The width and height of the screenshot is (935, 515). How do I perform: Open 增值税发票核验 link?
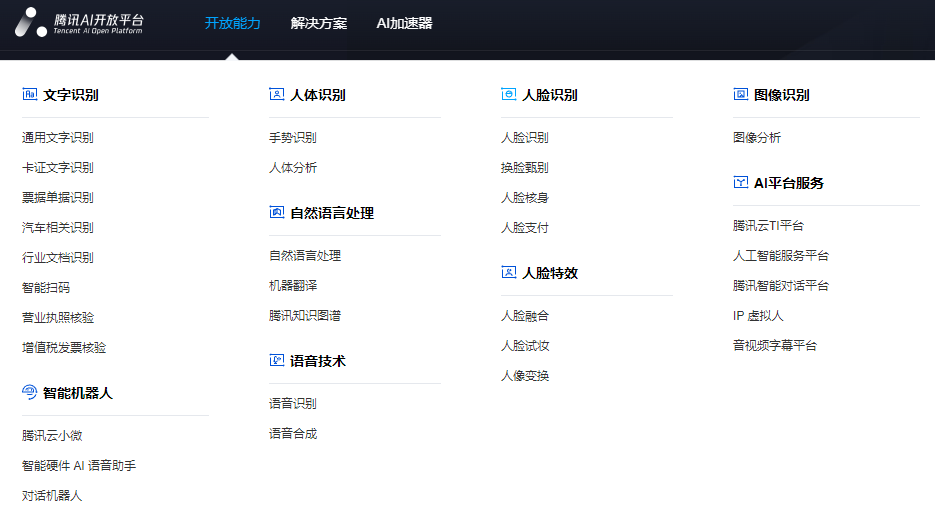pyautogui.click(x=64, y=348)
